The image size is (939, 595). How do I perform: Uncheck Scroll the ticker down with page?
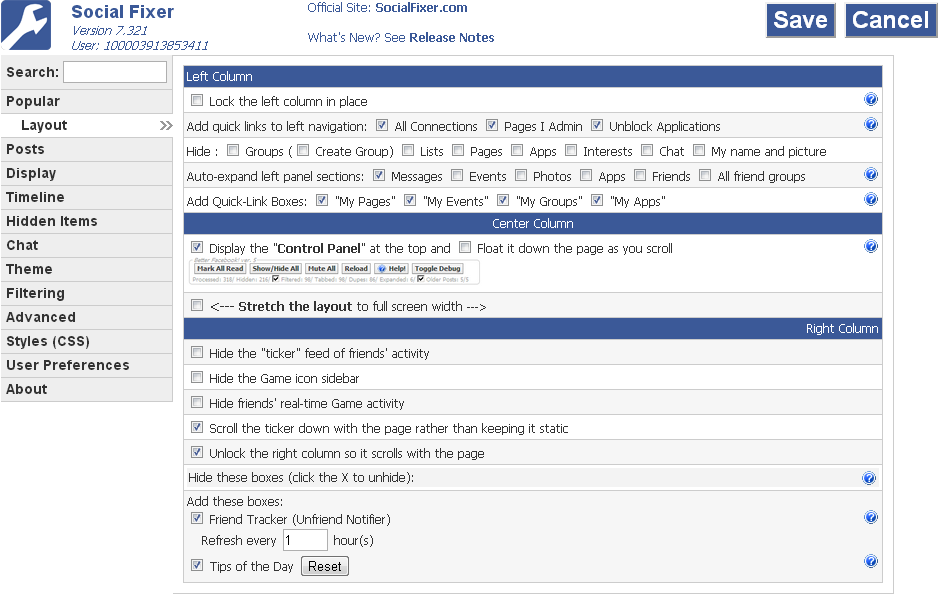tap(196, 427)
